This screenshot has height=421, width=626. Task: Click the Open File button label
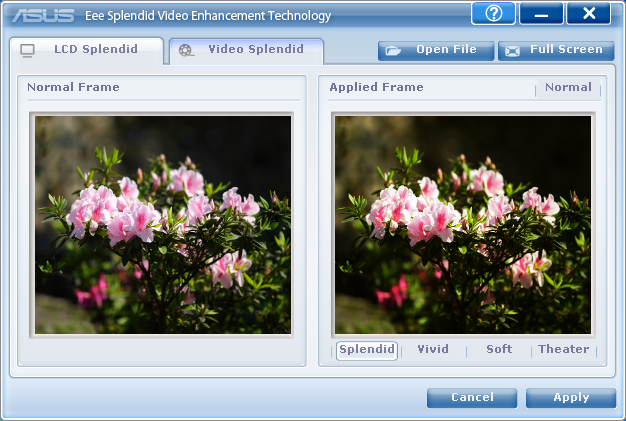446,50
